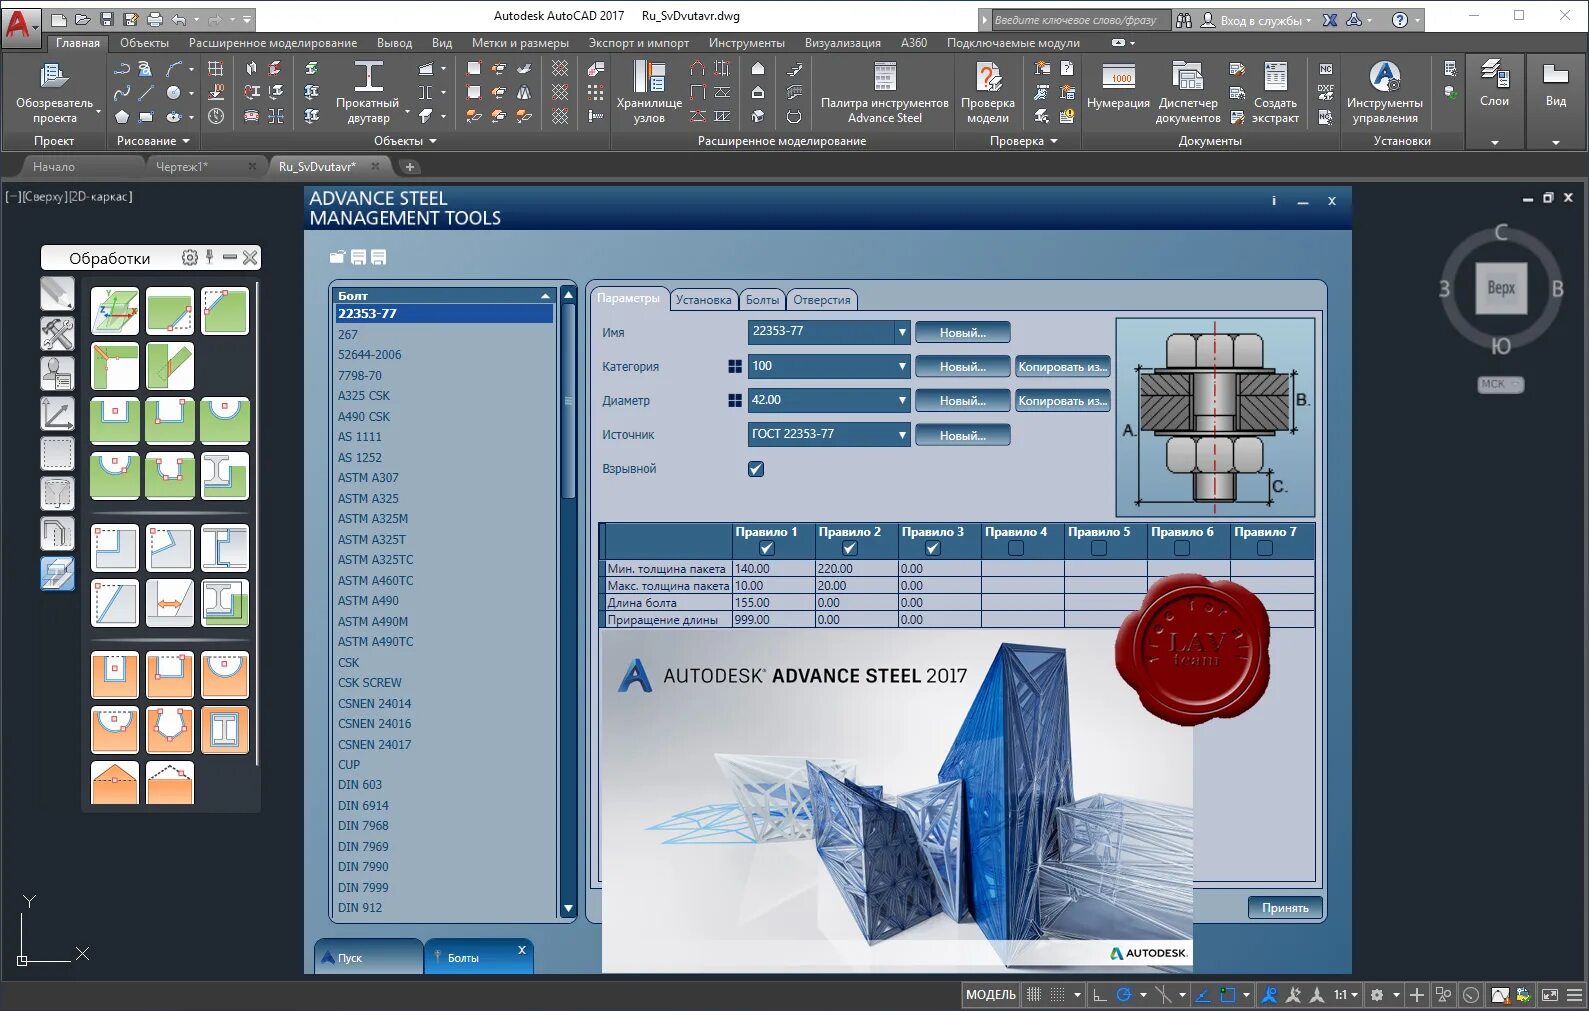Enable the Правило 4 checkbox
Image resolution: width=1589 pixels, height=1011 pixels.
pyautogui.click(x=1016, y=548)
